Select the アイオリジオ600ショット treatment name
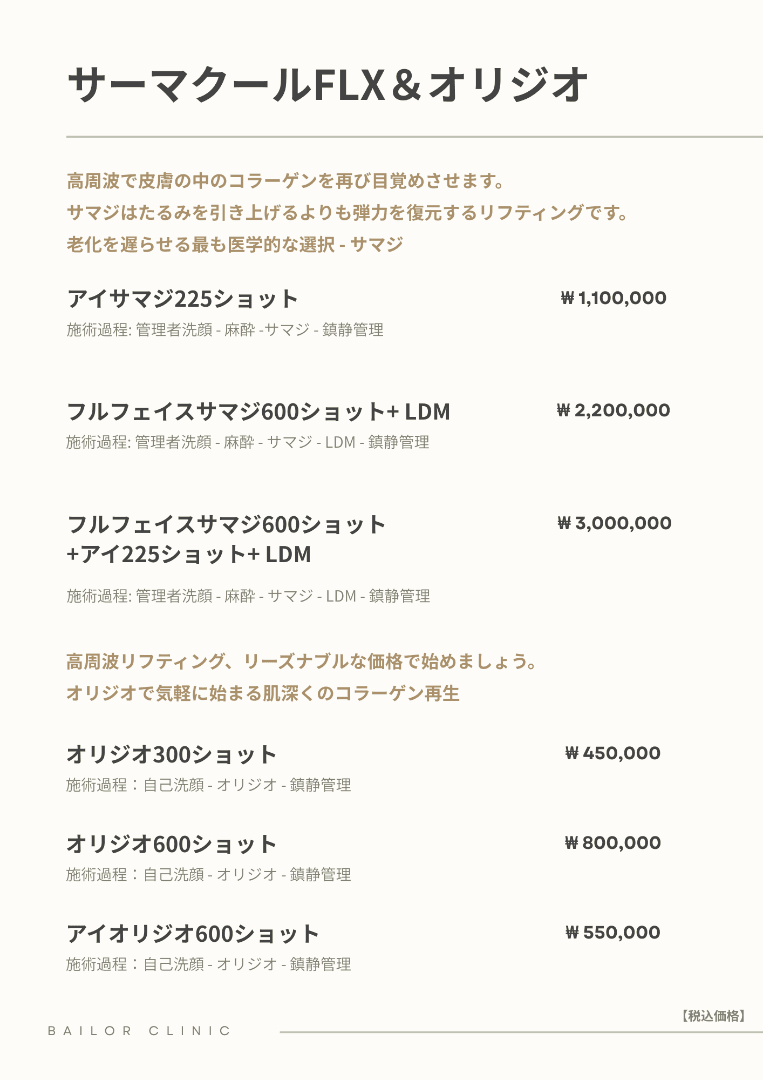The image size is (763, 1080). pos(193,934)
